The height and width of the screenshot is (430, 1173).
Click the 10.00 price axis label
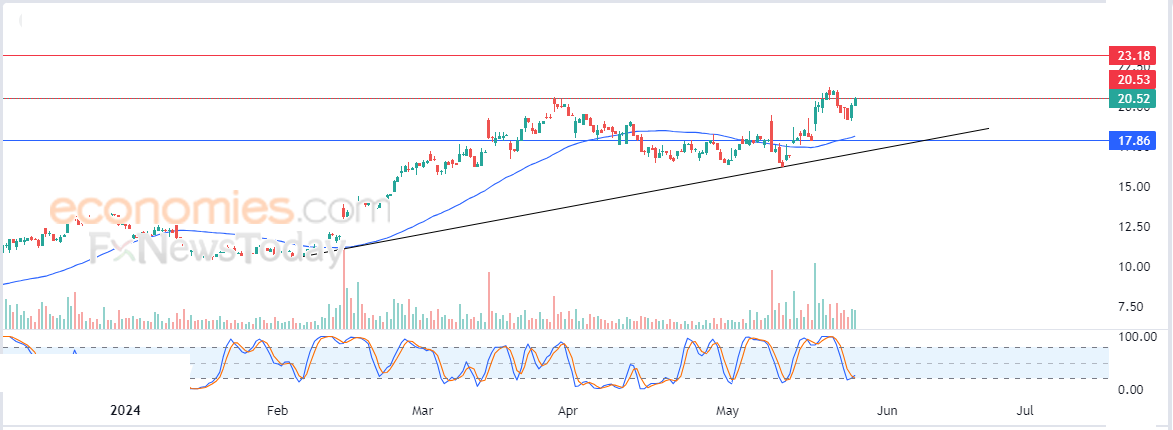(1134, 266)
